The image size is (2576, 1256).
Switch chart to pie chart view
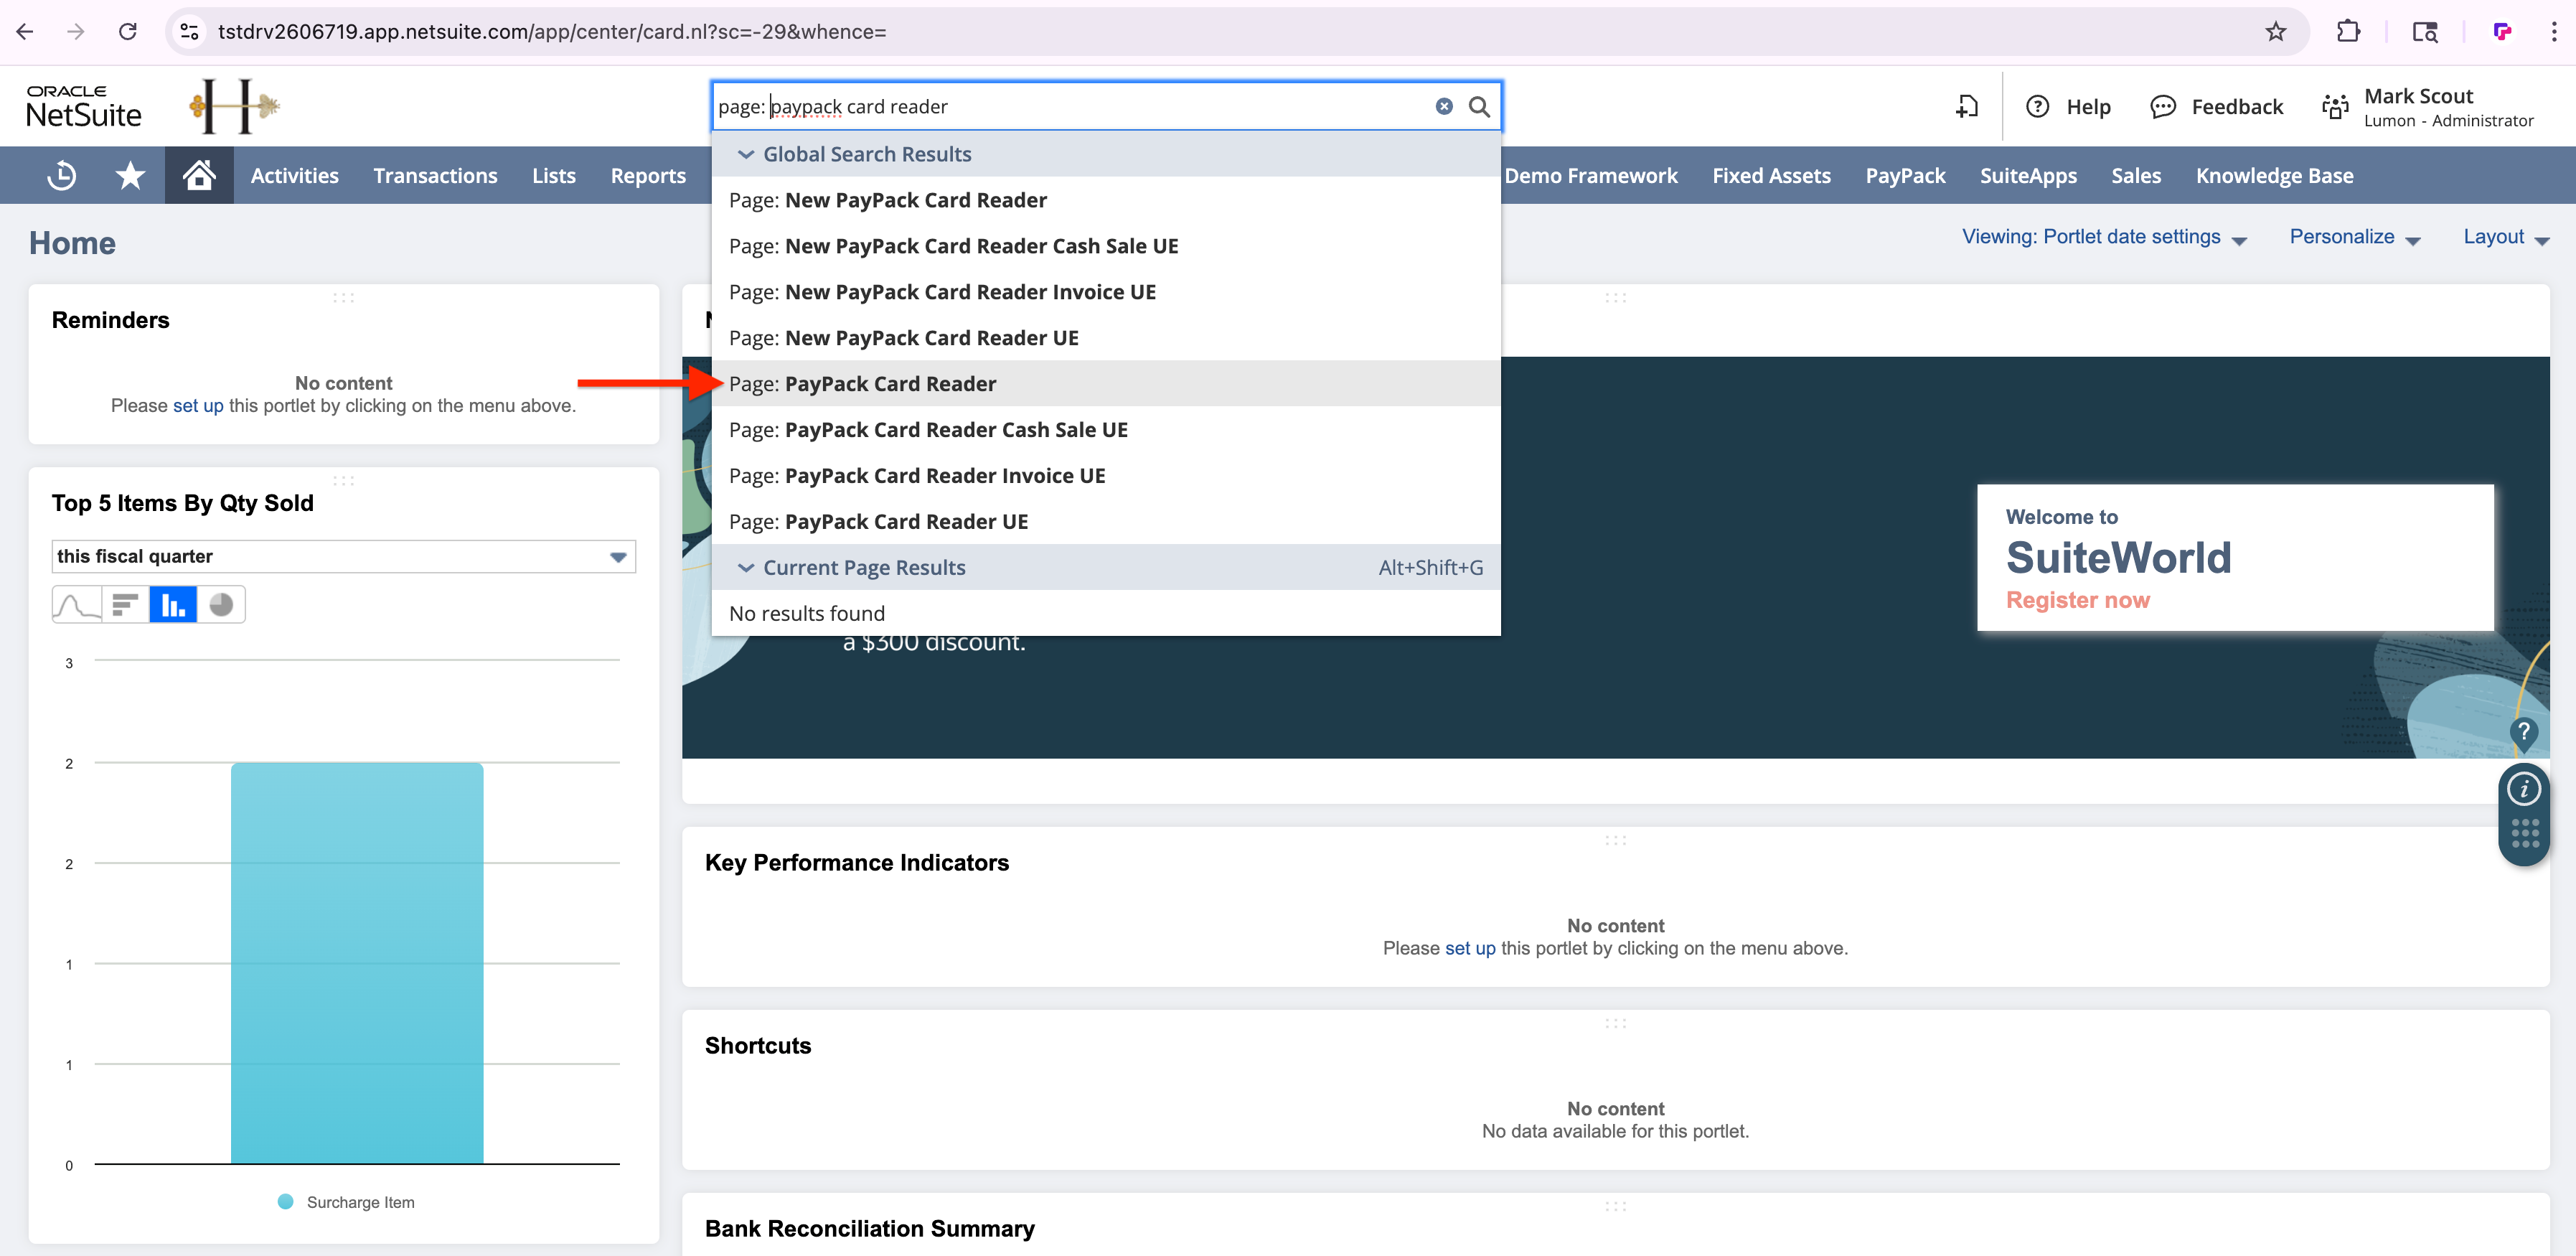(x=221, y=605)
